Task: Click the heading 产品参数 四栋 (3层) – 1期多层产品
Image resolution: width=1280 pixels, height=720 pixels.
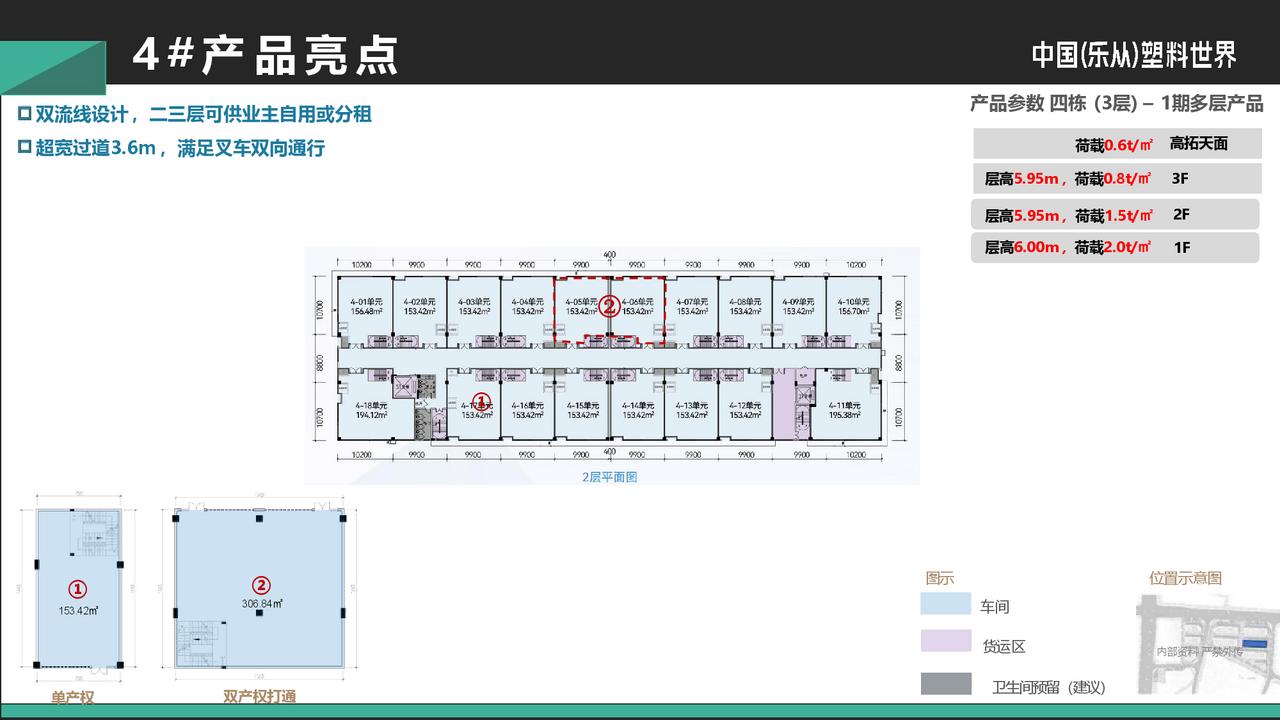Action: (1117, 104)
